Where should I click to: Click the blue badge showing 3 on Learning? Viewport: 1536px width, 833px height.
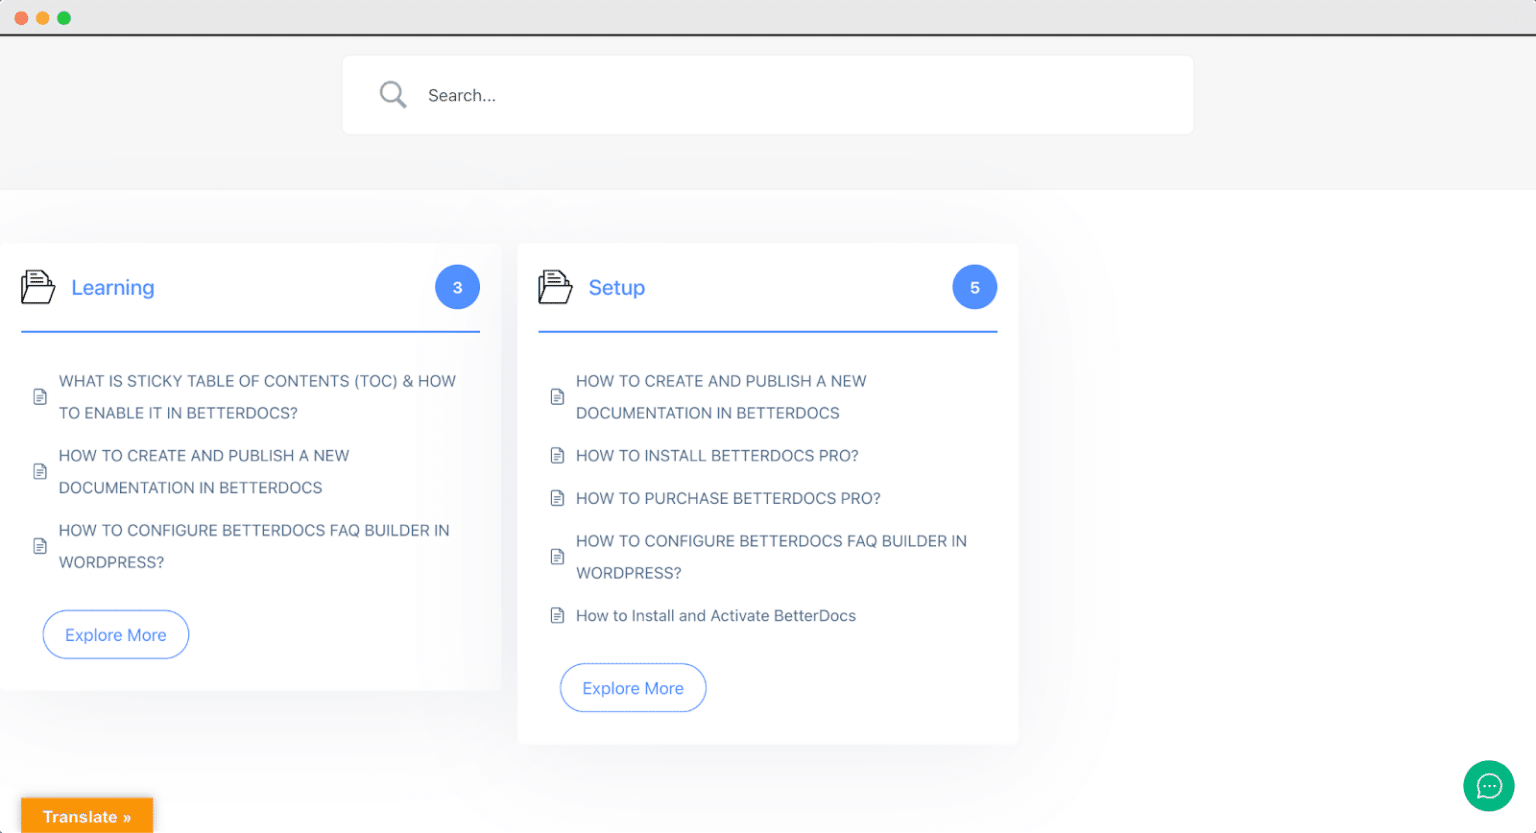click(457, 287)
